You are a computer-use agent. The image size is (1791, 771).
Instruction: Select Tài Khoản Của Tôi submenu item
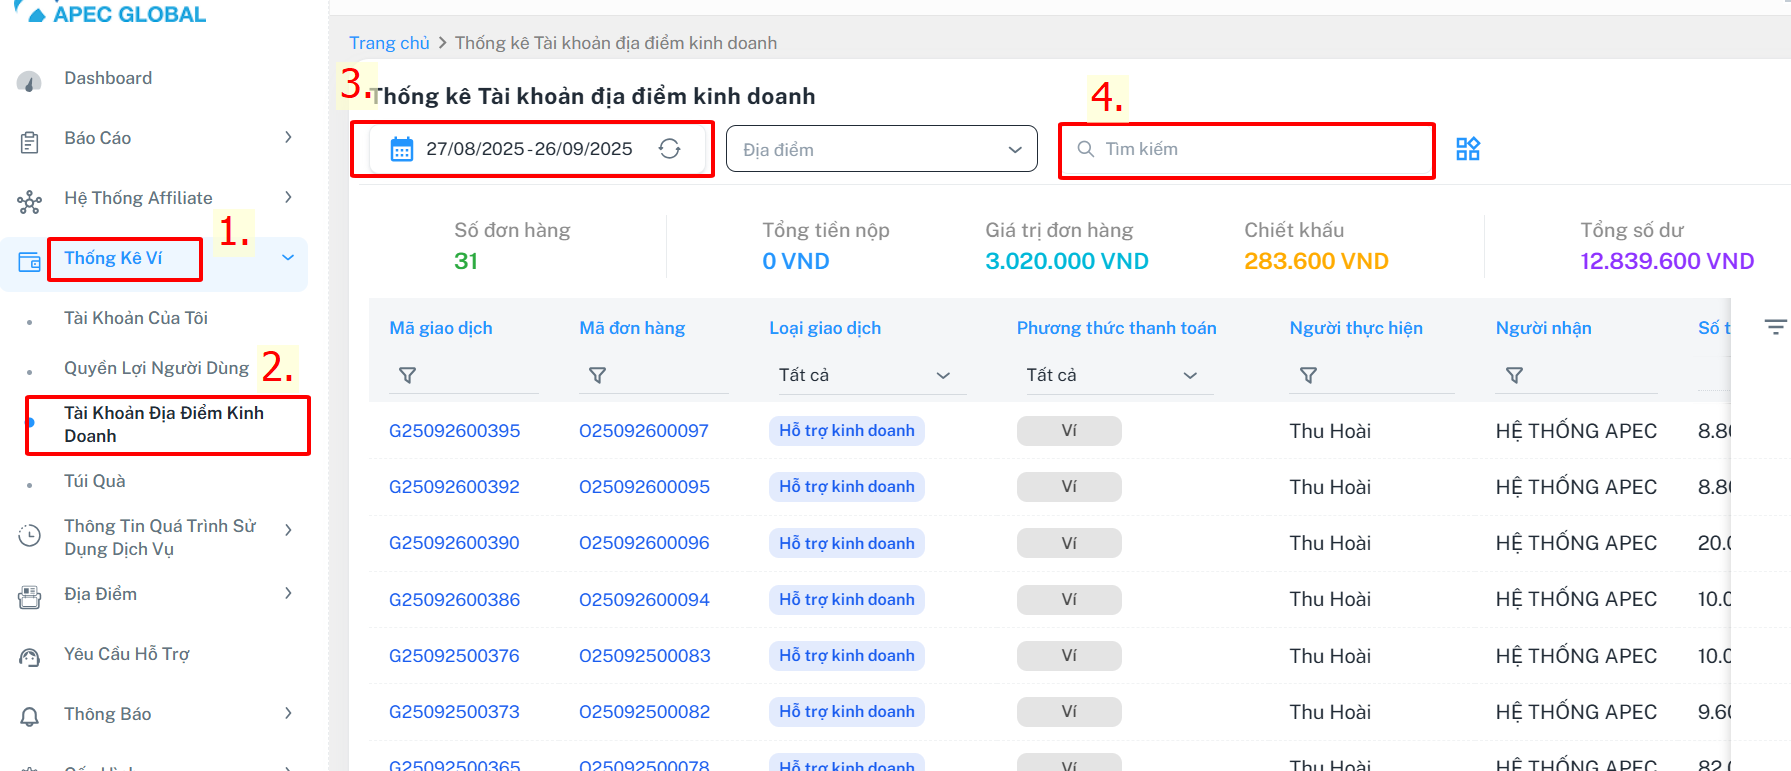[136, 318]
